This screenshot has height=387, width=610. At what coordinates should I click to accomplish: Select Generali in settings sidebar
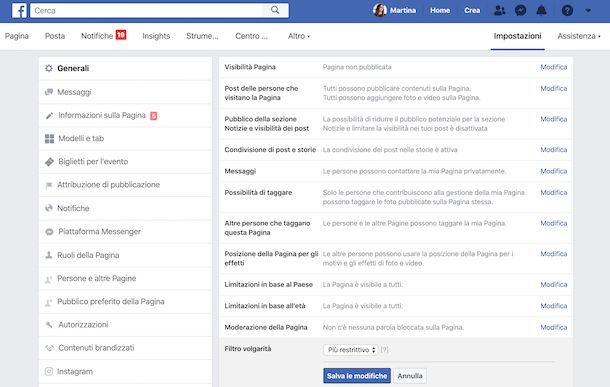point(125,68)
